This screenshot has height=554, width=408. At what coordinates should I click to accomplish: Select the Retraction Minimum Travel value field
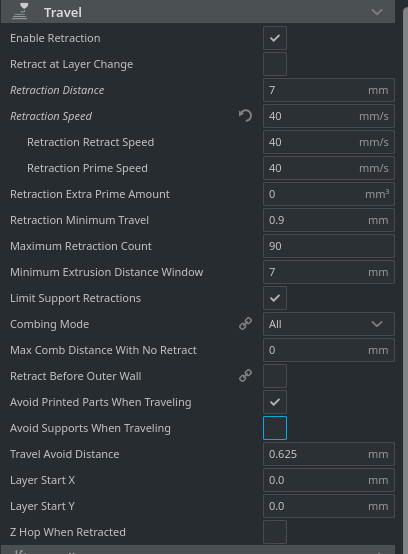pyautogui.click(x=329, y=220)
